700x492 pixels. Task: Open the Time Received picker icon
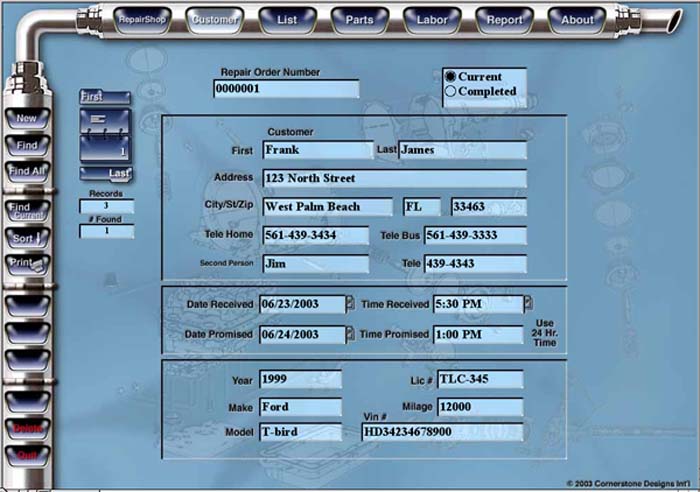click(x=528, y=303)
